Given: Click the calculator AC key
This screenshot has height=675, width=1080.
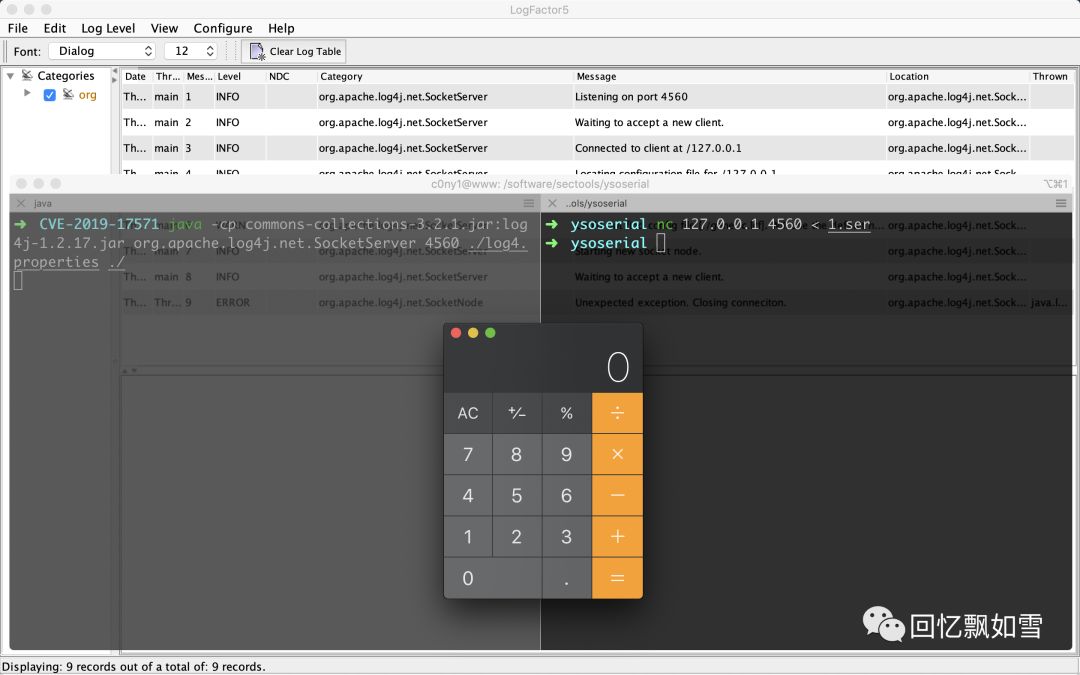Looking at the screenshot, I should tap(468, 413).
